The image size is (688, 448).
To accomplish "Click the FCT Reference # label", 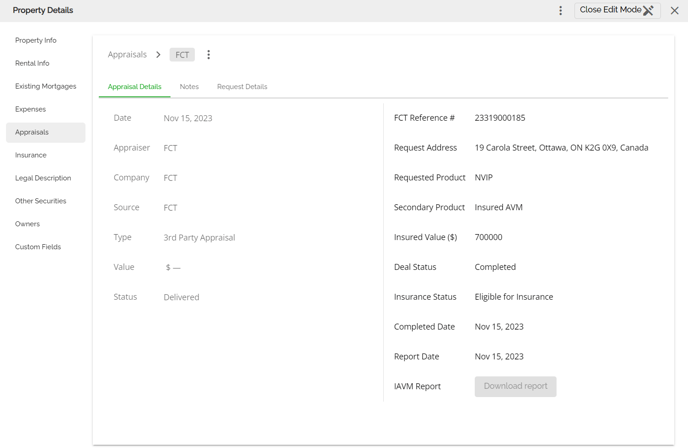I will pyautogui.click(x=424, y=118).
